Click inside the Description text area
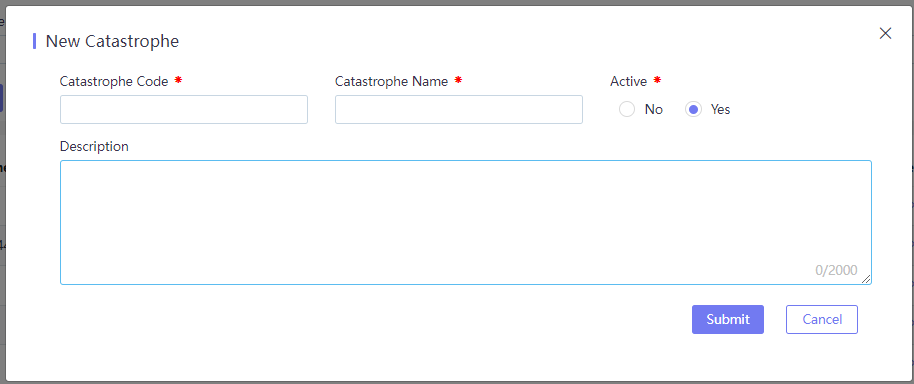The width and height of the screenshot is (914, 384). (x=466, y=223)
